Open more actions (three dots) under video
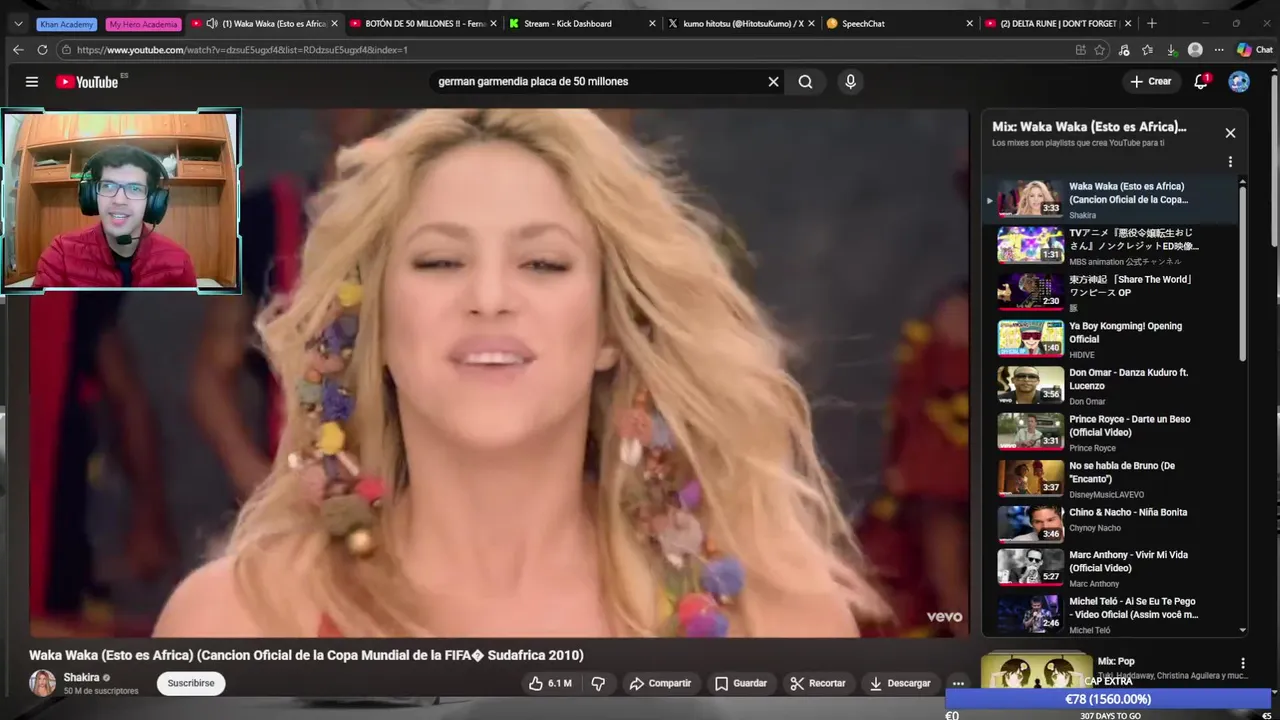Image resolution: width=1280 pixels, height=720 pixels. (x=958, y=683)
